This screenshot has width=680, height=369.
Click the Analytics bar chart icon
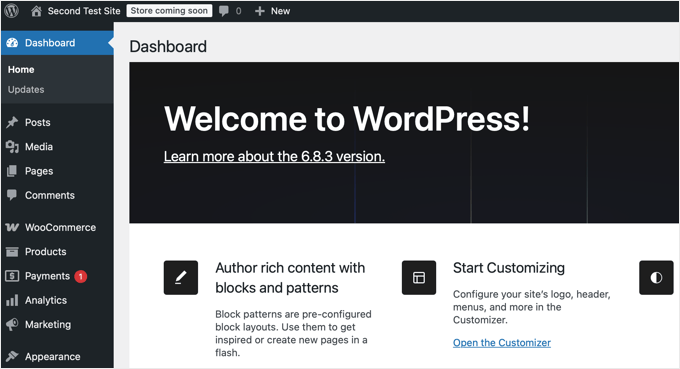pyautogui.click(x=12, y=300)
